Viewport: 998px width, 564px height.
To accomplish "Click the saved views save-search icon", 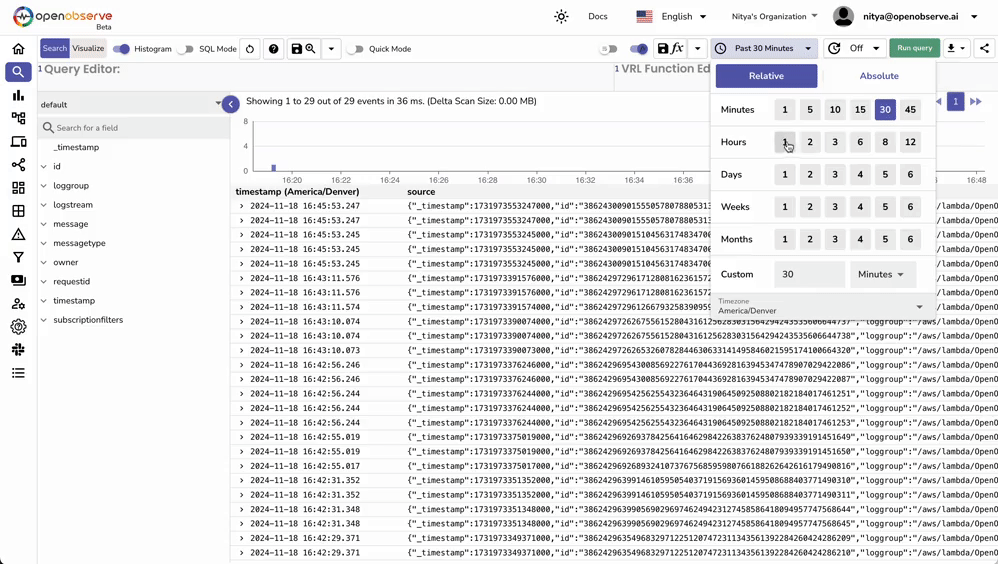I will [303, 49].
